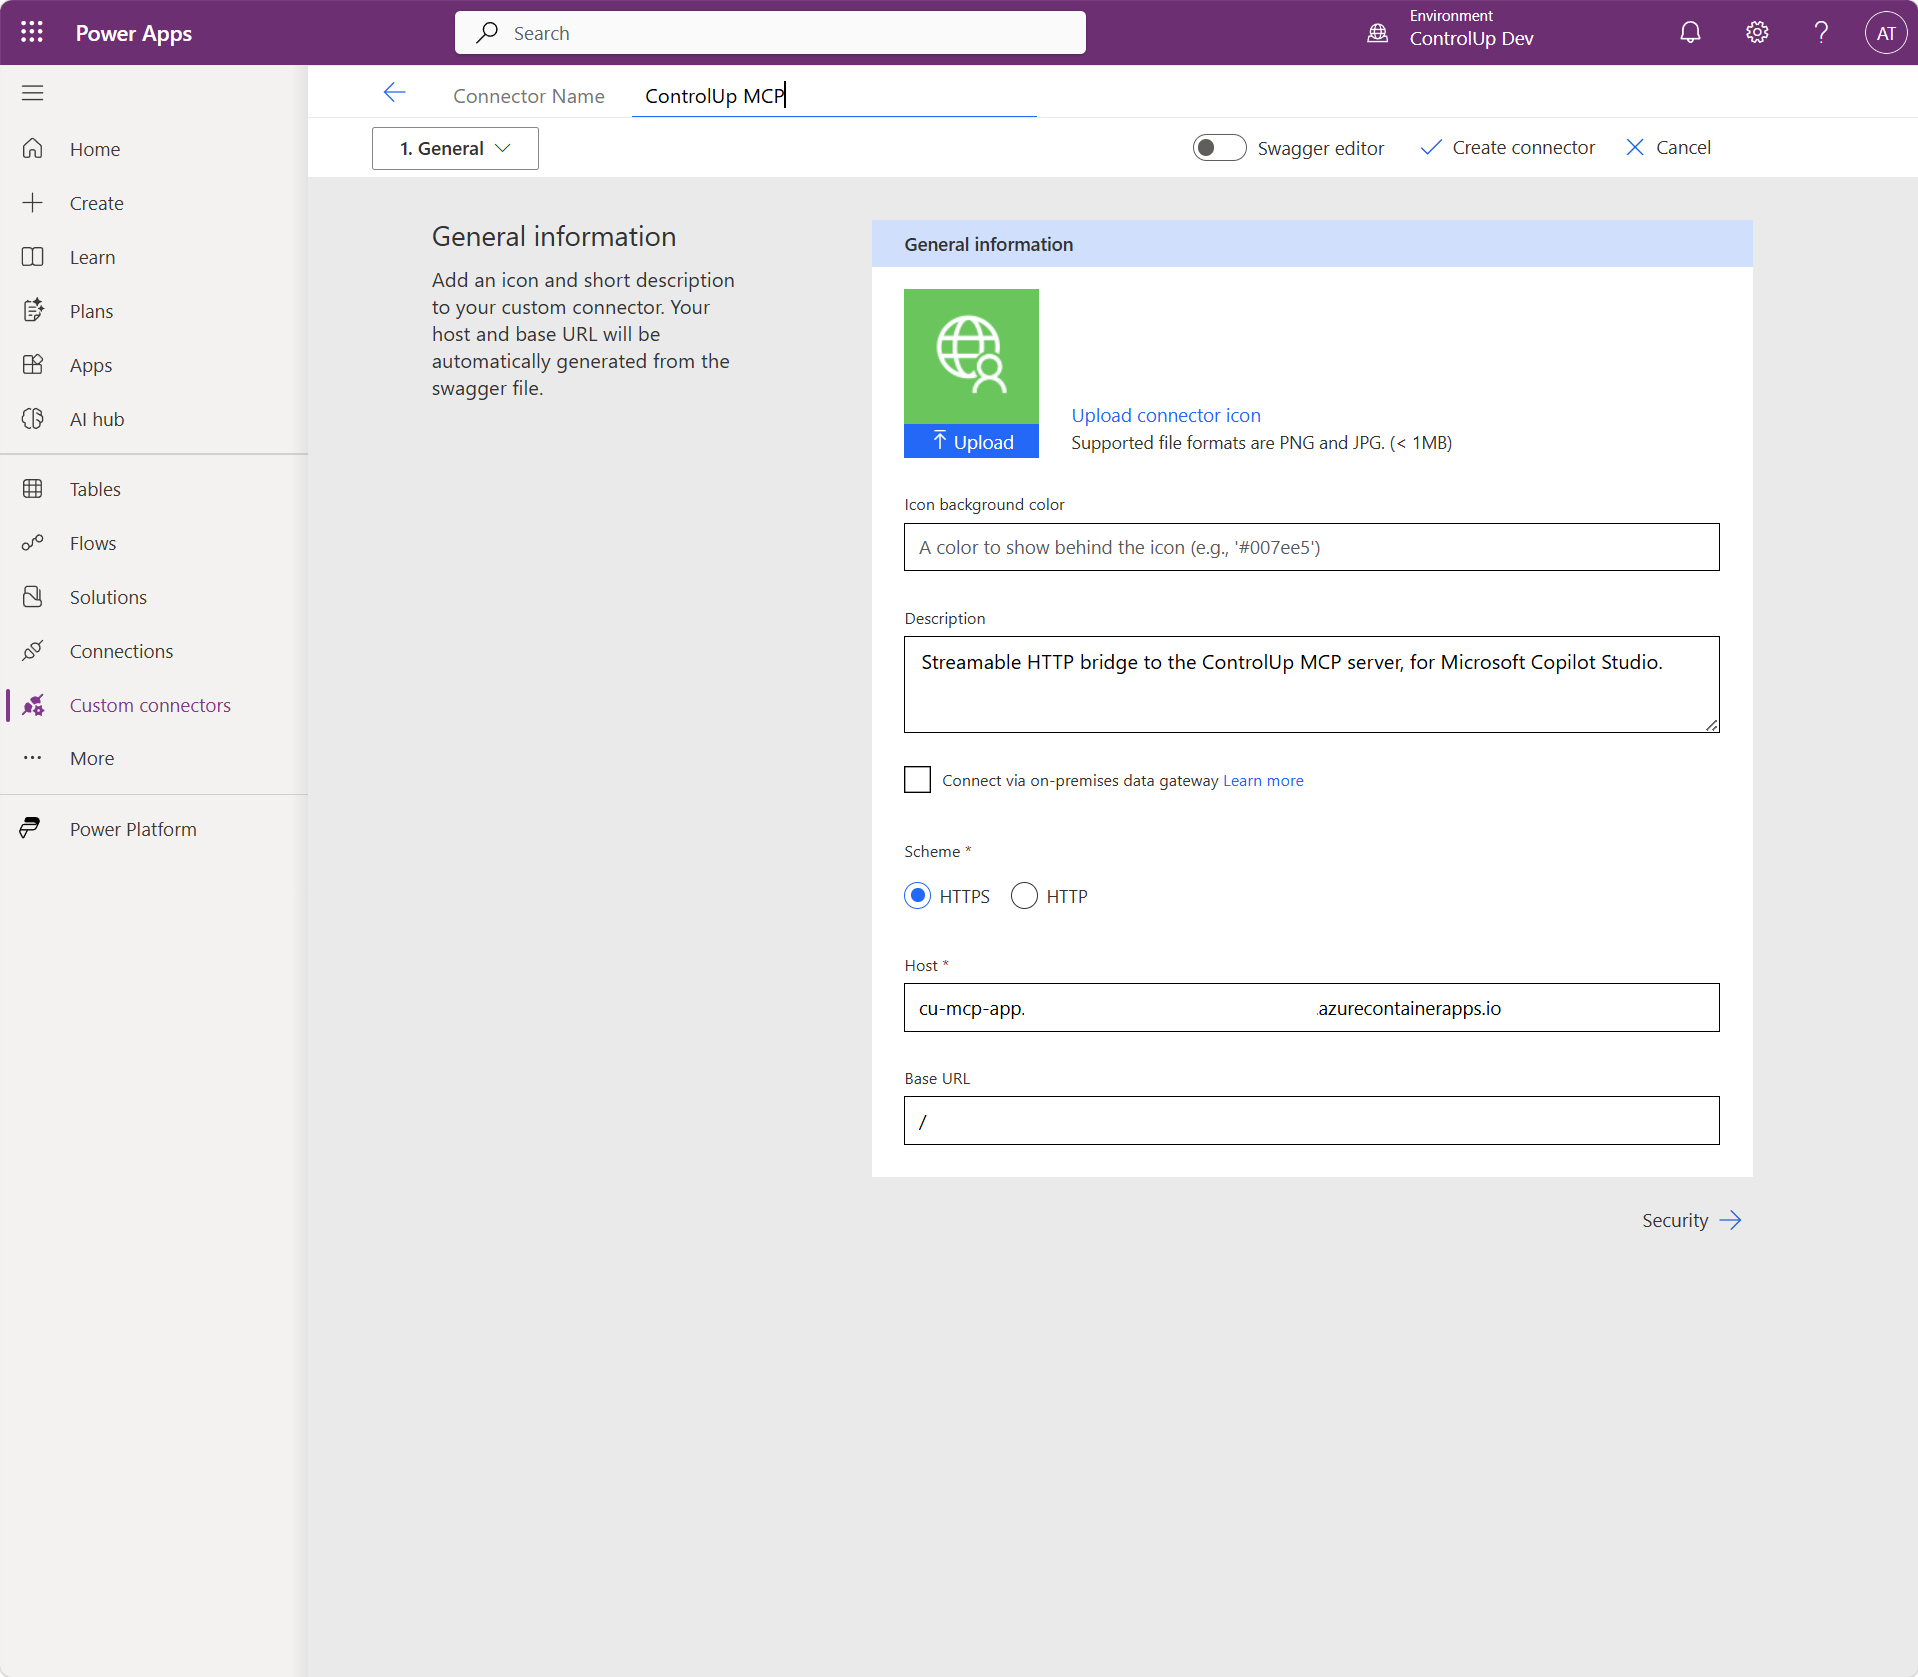Click the More ellipsis icon
The height and width of the screenshot is (1677, 1918).
(33, 758)
